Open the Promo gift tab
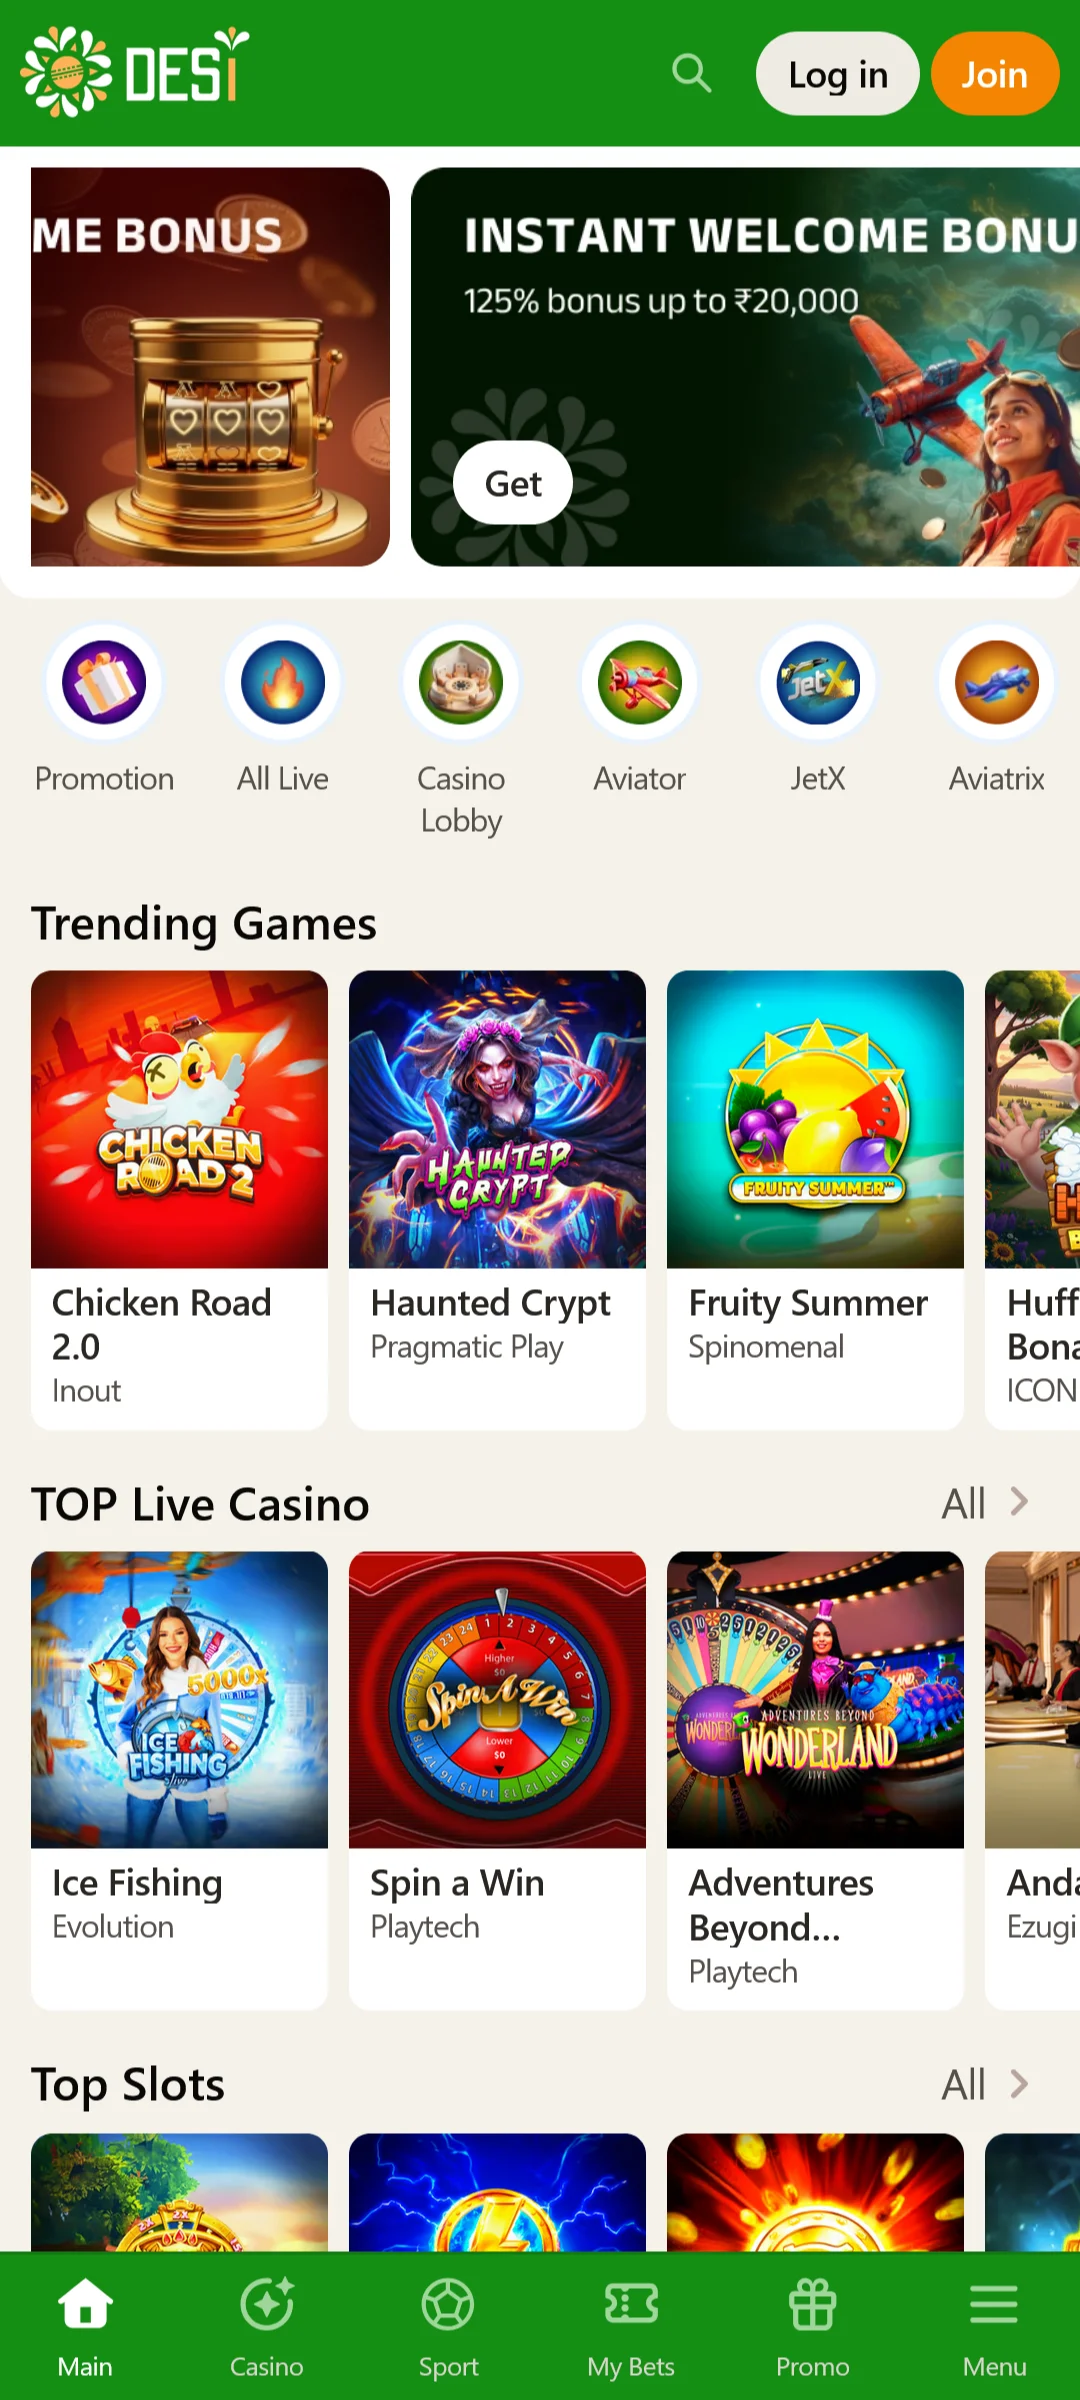1080x2400 pixels. (x=812, y=2327)
